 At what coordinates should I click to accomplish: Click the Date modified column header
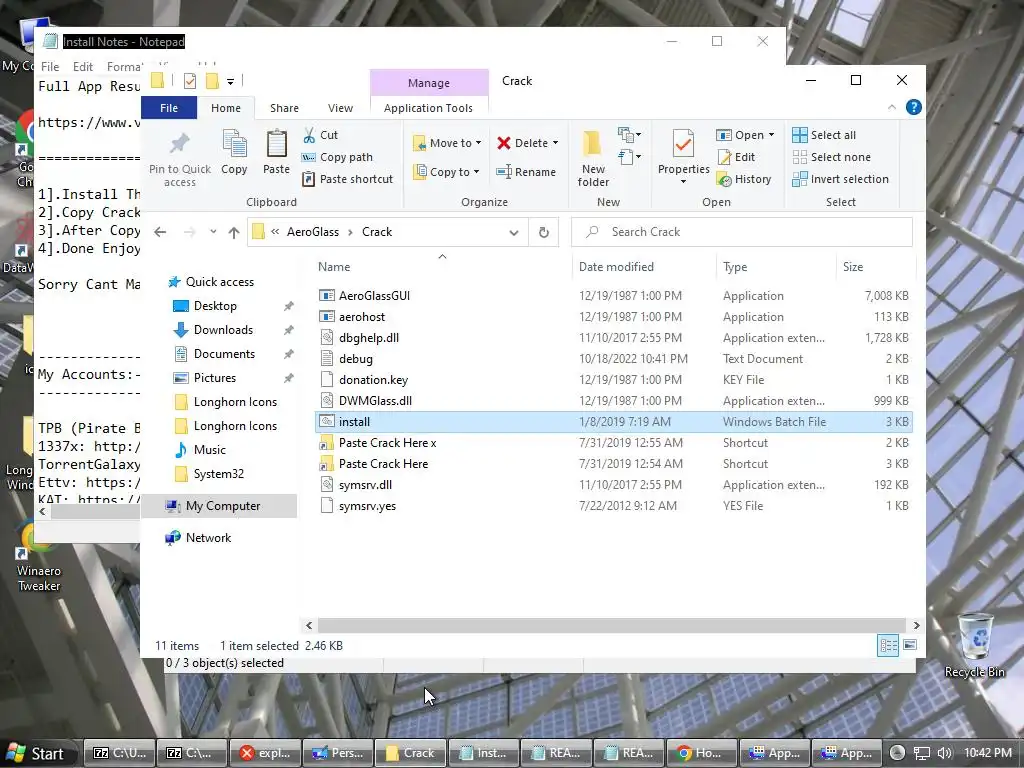click(616, 266)
